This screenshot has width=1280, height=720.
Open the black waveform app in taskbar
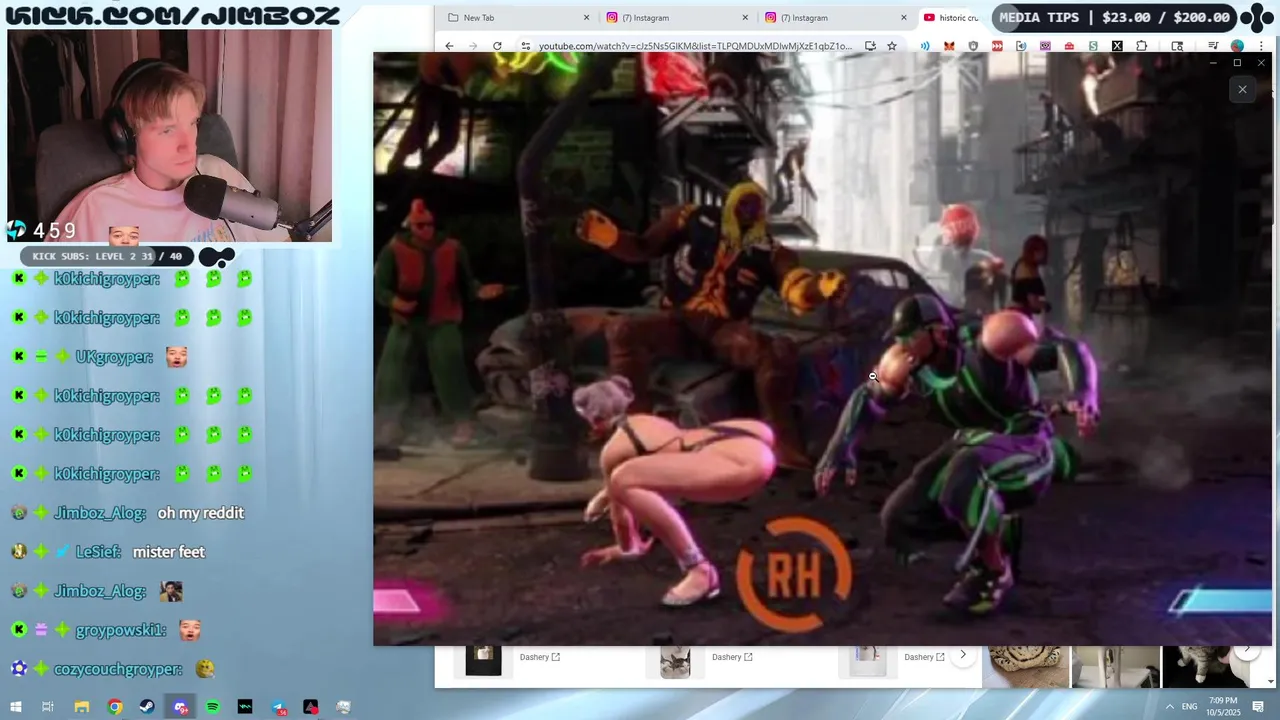click(x=245, y=707)
